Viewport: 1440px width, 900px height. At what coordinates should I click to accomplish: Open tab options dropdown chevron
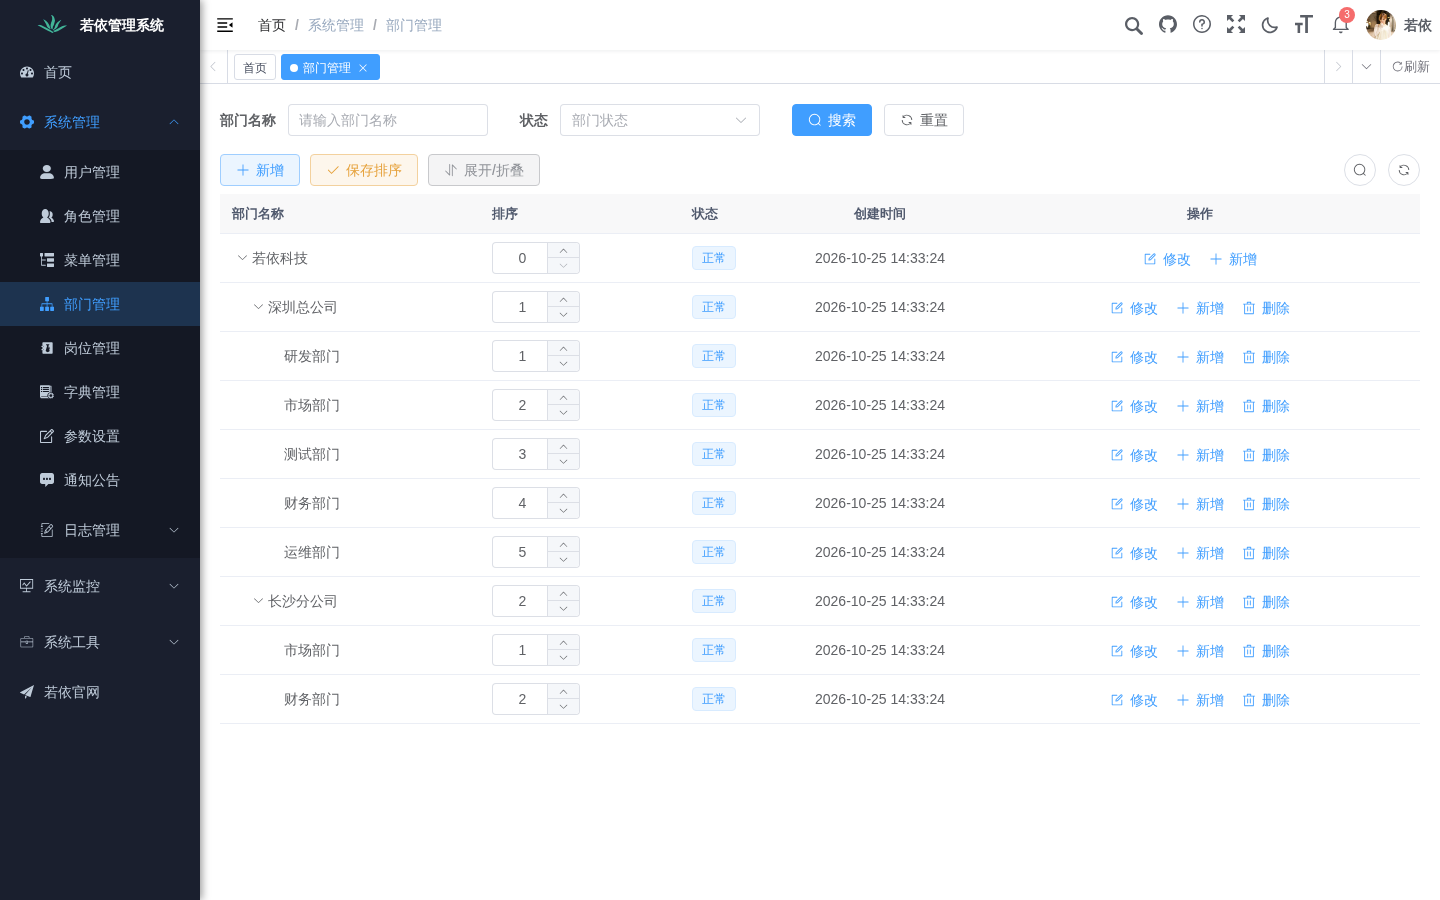click(1366, 67)
